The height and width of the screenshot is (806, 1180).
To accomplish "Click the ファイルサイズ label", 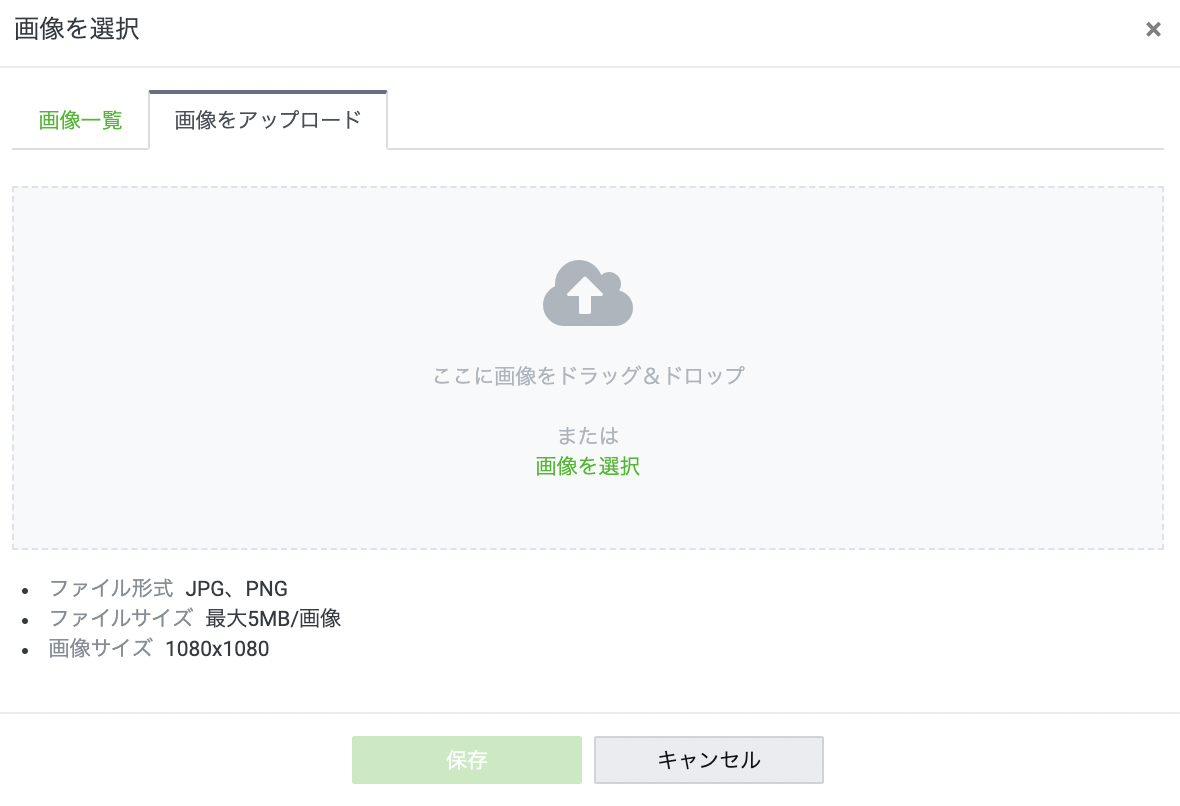I will pos(120,618).
